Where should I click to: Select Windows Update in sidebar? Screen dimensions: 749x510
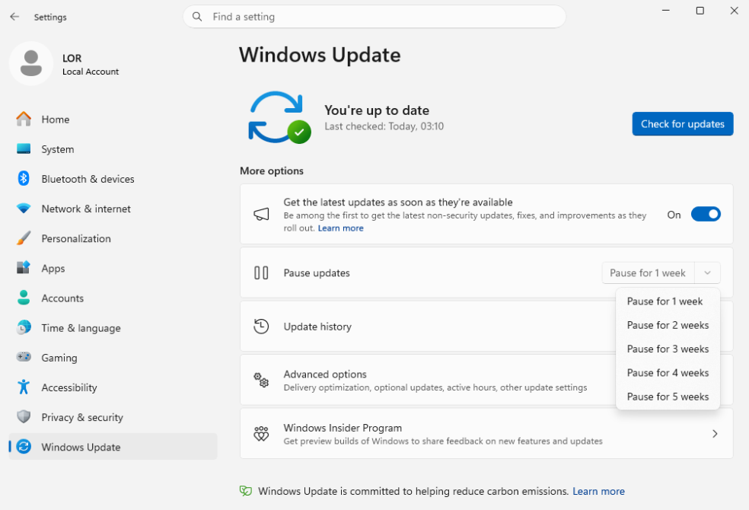113,447
